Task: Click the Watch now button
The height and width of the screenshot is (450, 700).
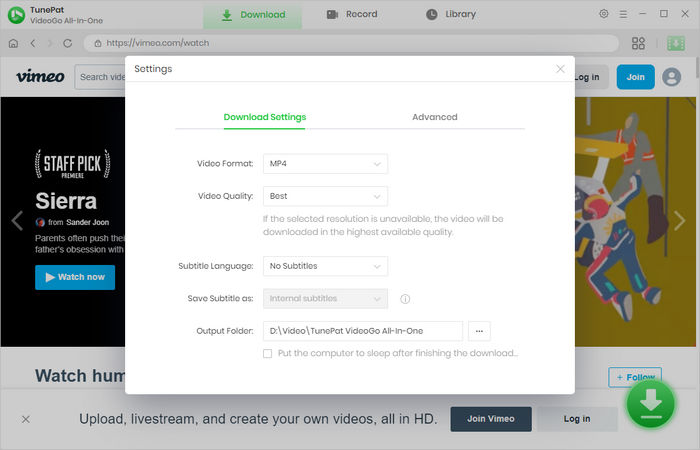Action: pyautogui.click(x=75, y=277)
